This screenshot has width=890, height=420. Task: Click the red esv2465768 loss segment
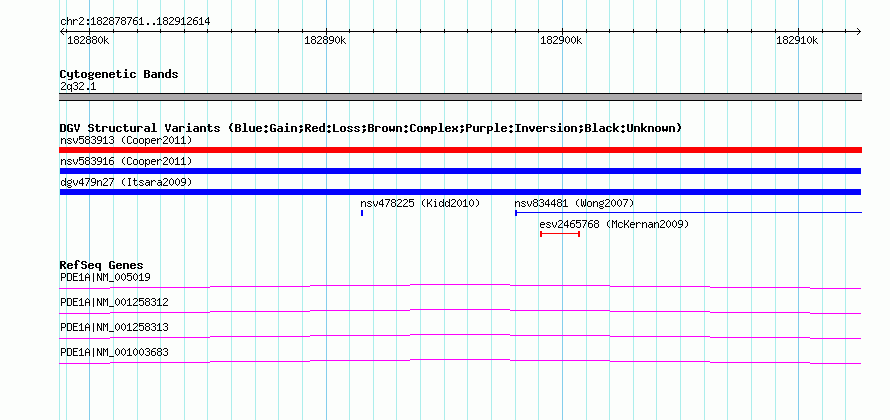[x=560, y=234]
